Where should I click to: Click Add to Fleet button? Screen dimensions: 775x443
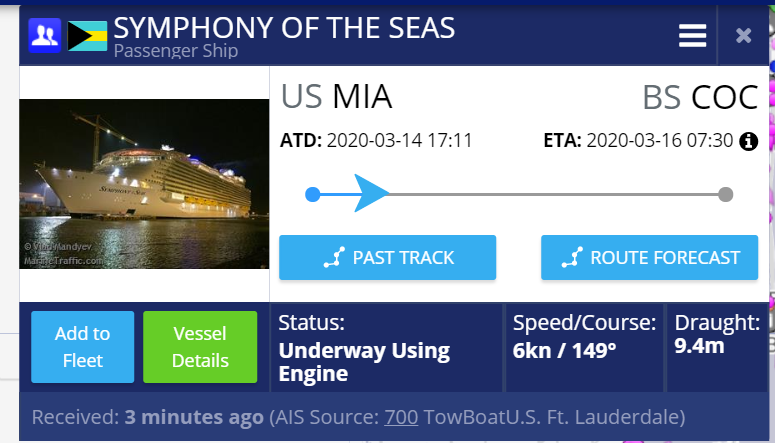83,347
